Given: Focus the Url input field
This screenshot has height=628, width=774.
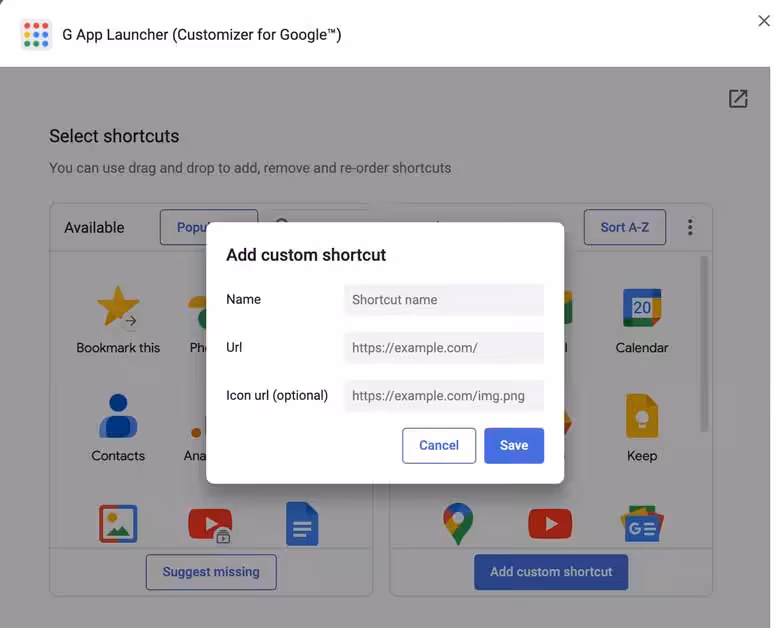Looking at the screenshot, I should 444,348.
